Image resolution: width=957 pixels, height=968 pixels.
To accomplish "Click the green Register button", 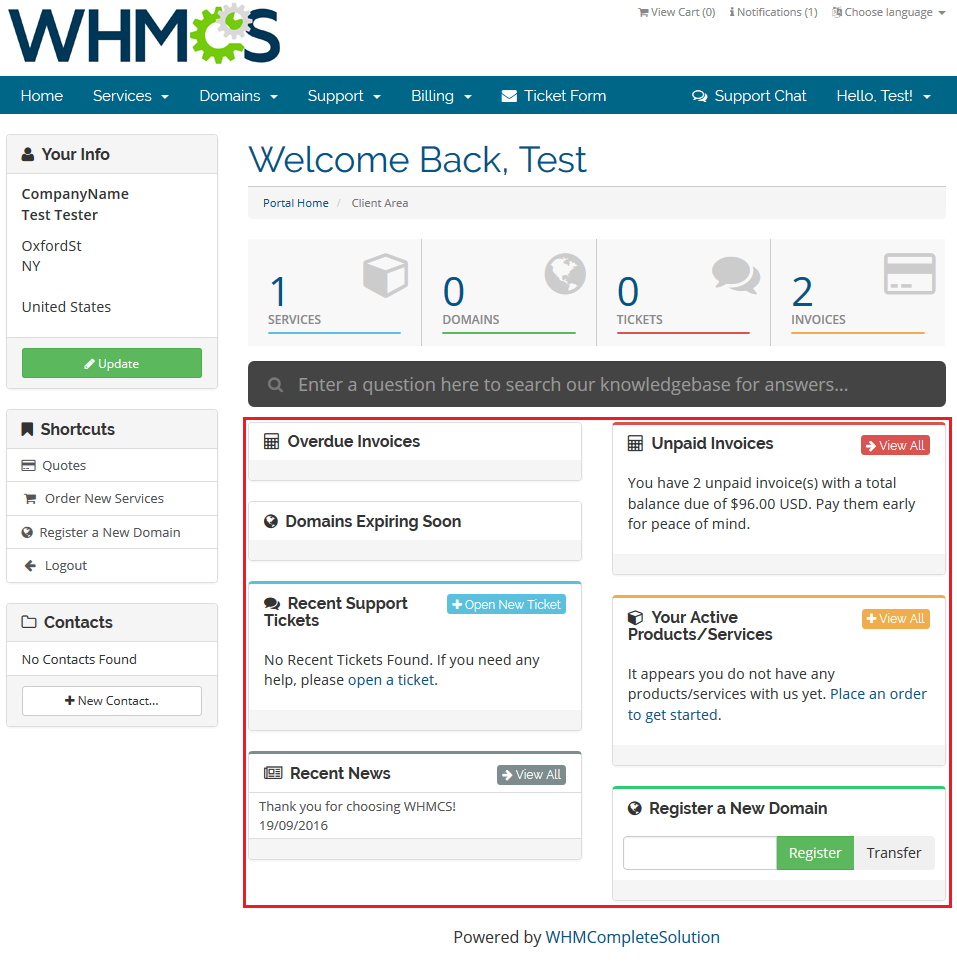I will [x=815, y=853].
